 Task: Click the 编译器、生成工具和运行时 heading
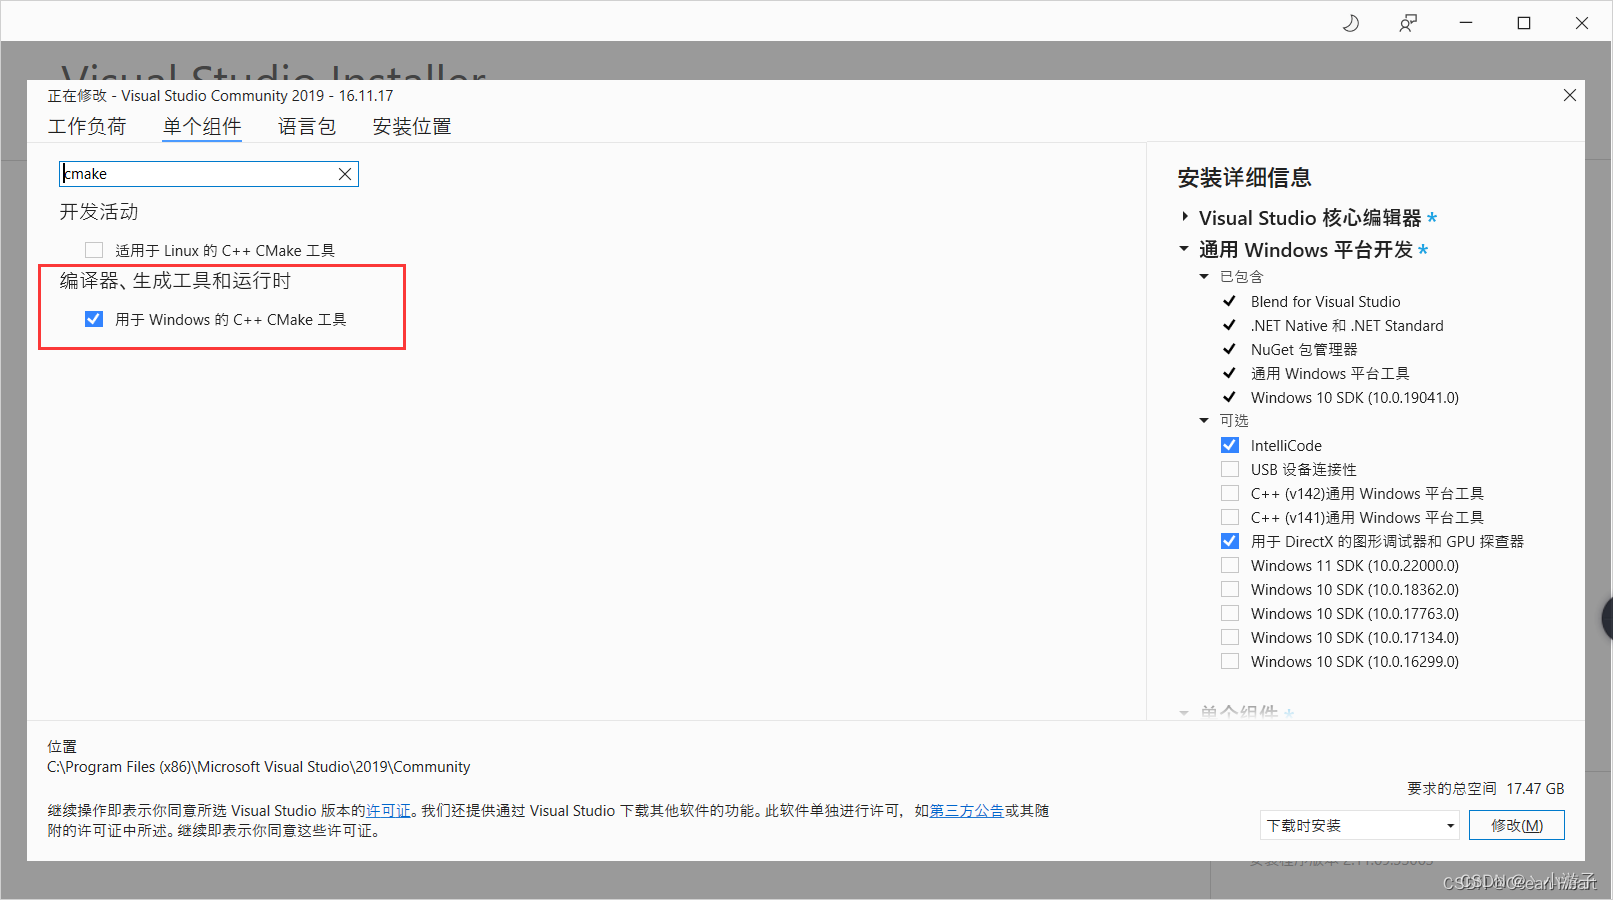pyautogui.click(x=175, y=281)
